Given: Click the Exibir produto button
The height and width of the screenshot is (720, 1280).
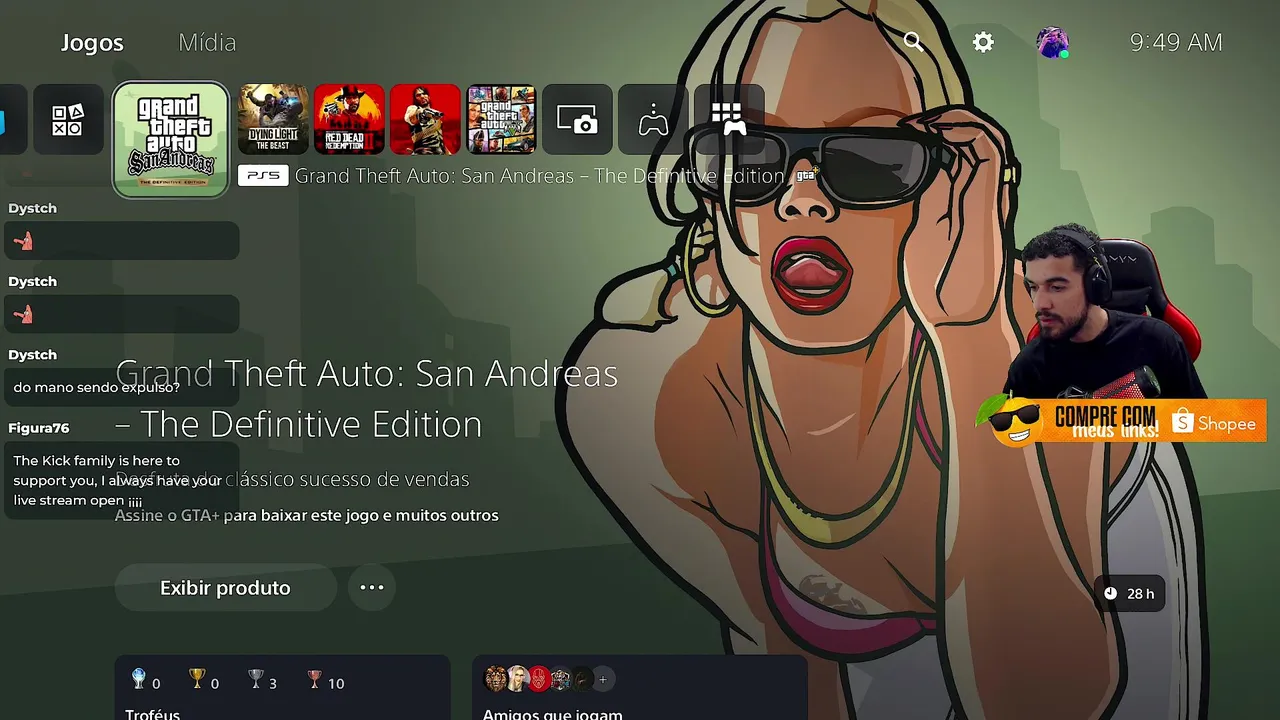Looking at the screenshot, I should (225, 588).
